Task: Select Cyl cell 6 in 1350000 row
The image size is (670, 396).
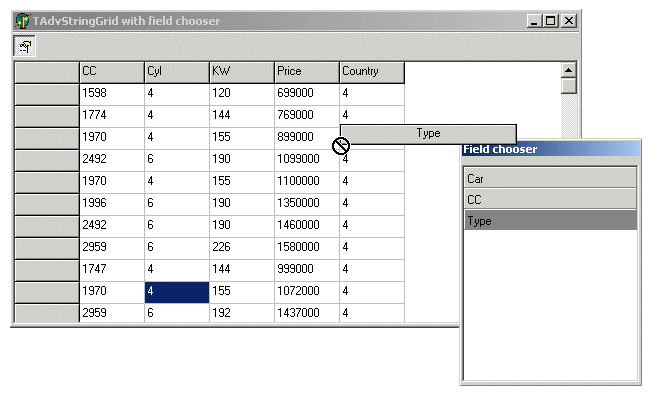Action: pyautogui.click(x=177, y=204)
